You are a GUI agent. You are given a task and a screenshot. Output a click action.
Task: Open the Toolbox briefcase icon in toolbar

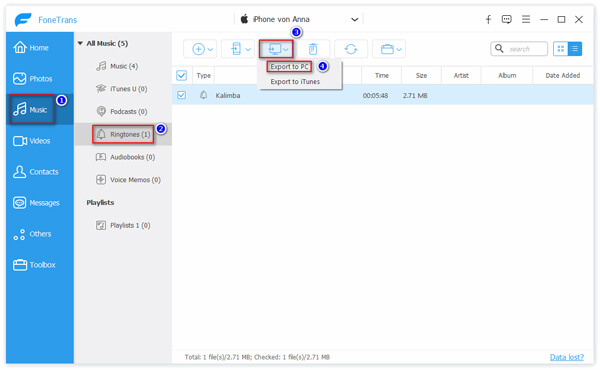tap(387, 49)
